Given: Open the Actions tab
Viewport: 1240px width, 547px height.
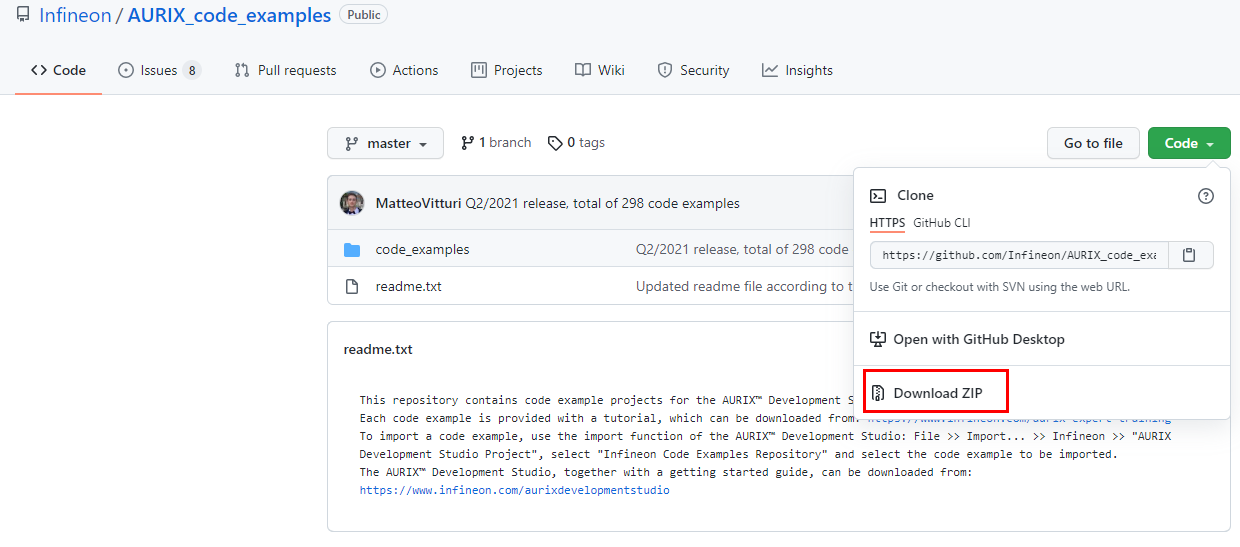Looking at the screenshot, I should point(404,70).
